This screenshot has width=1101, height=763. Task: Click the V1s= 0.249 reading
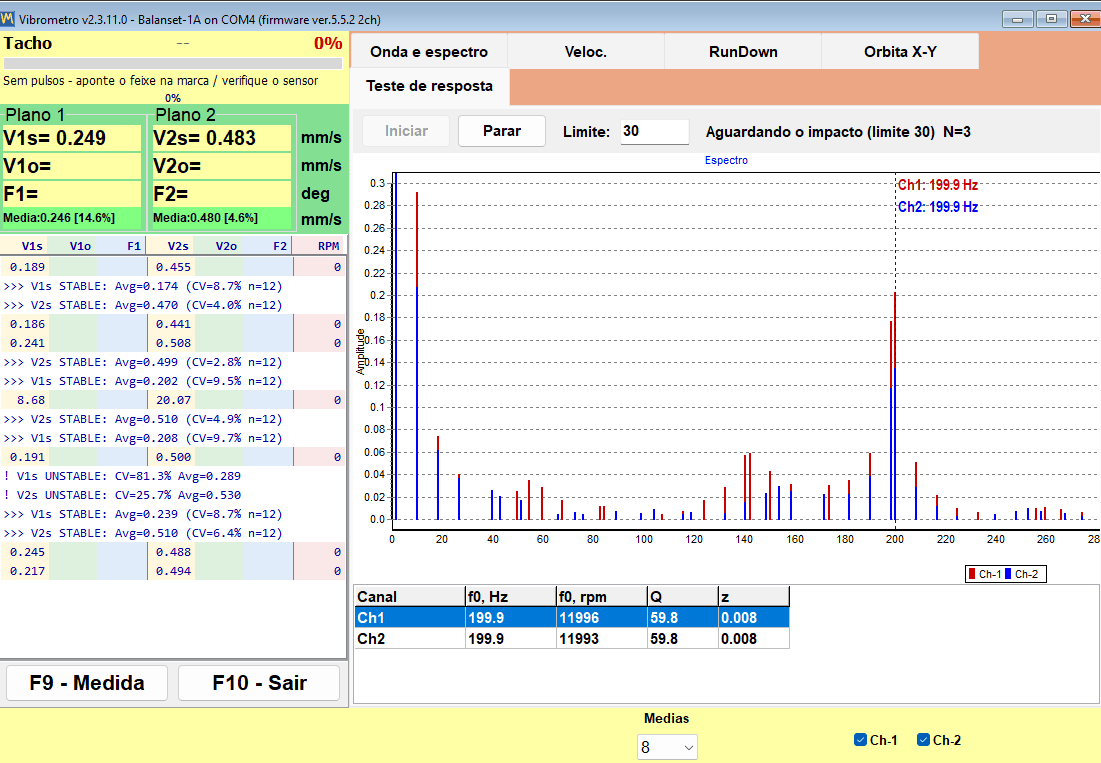tap(72, 138)
